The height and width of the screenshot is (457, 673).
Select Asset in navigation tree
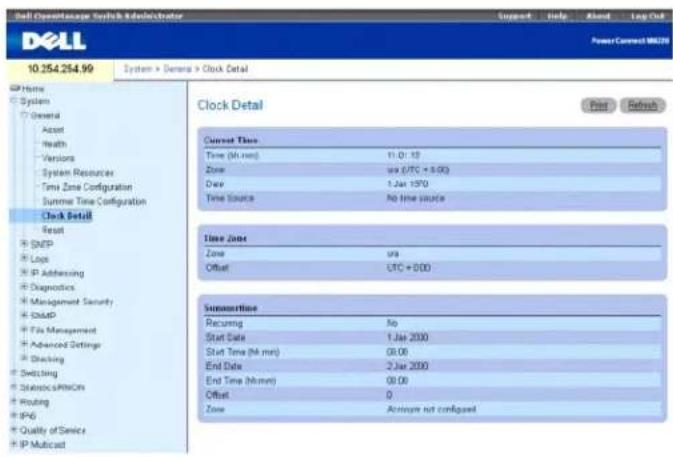53,130
